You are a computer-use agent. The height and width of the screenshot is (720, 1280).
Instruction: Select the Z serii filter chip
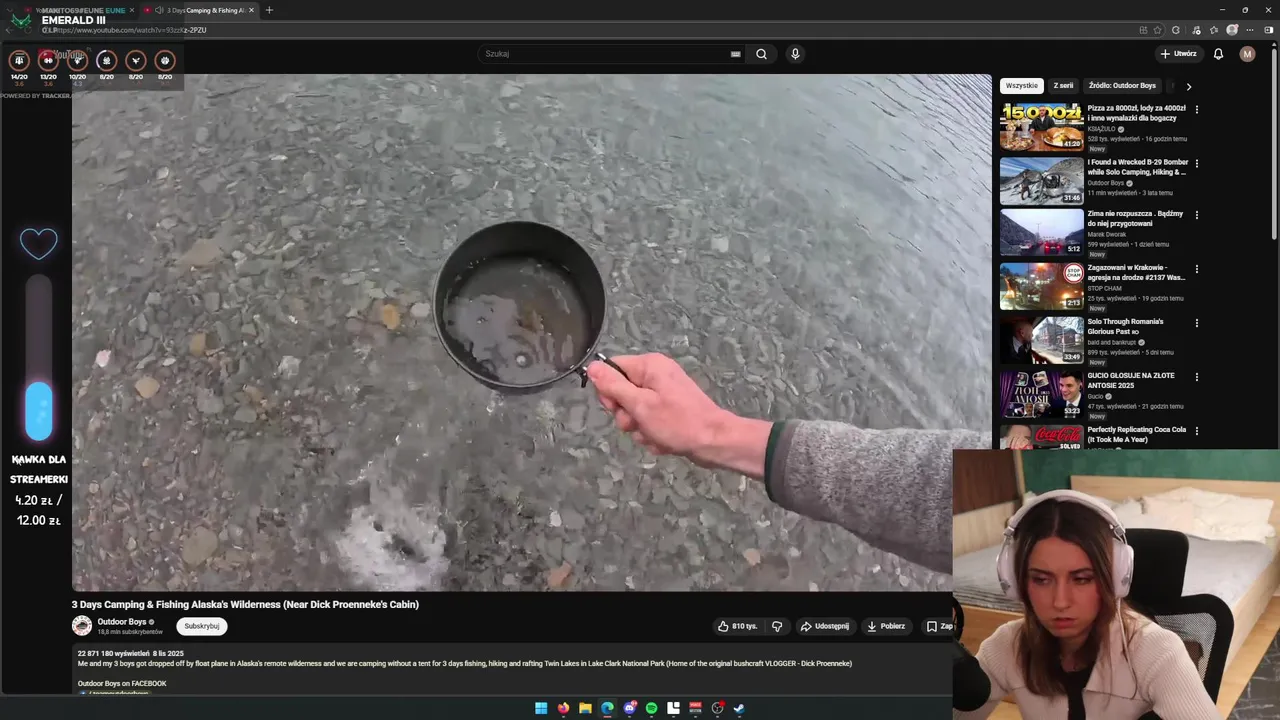tap(1063, 86)
